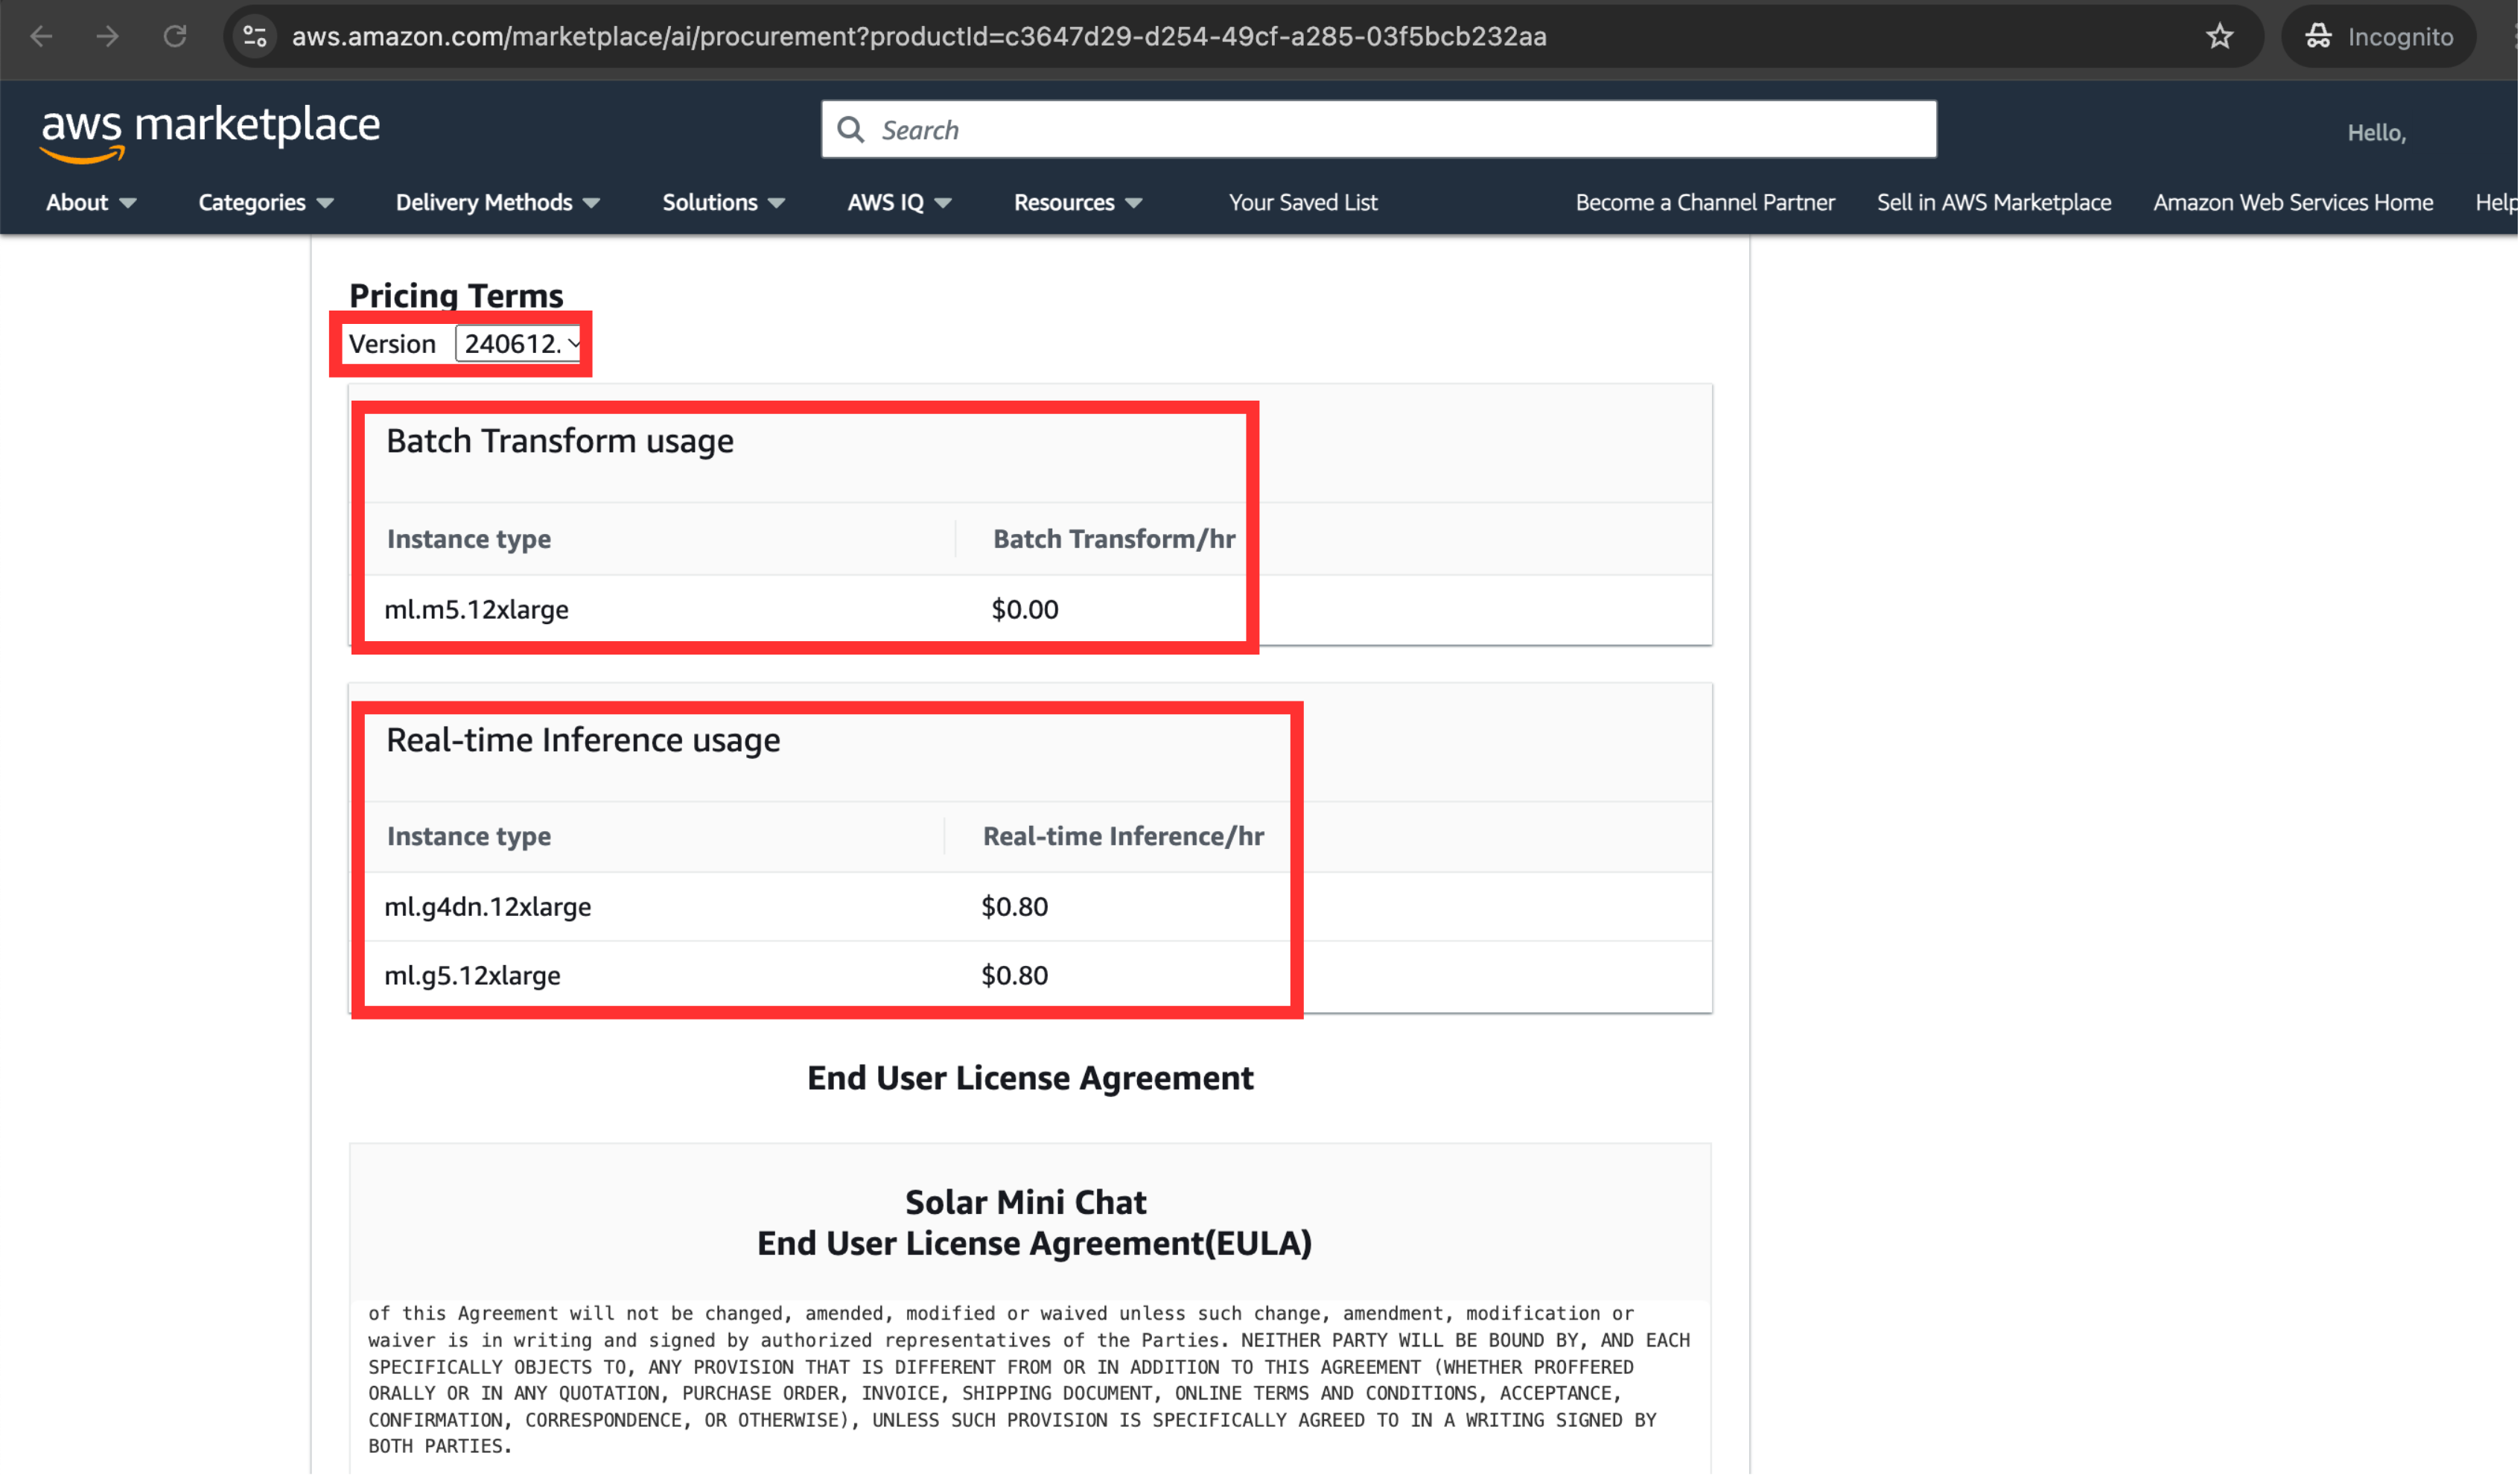Viewport: 2520px width, 1476px height.
Task: Click the Hello account greeting
Action: [2377, 133]
